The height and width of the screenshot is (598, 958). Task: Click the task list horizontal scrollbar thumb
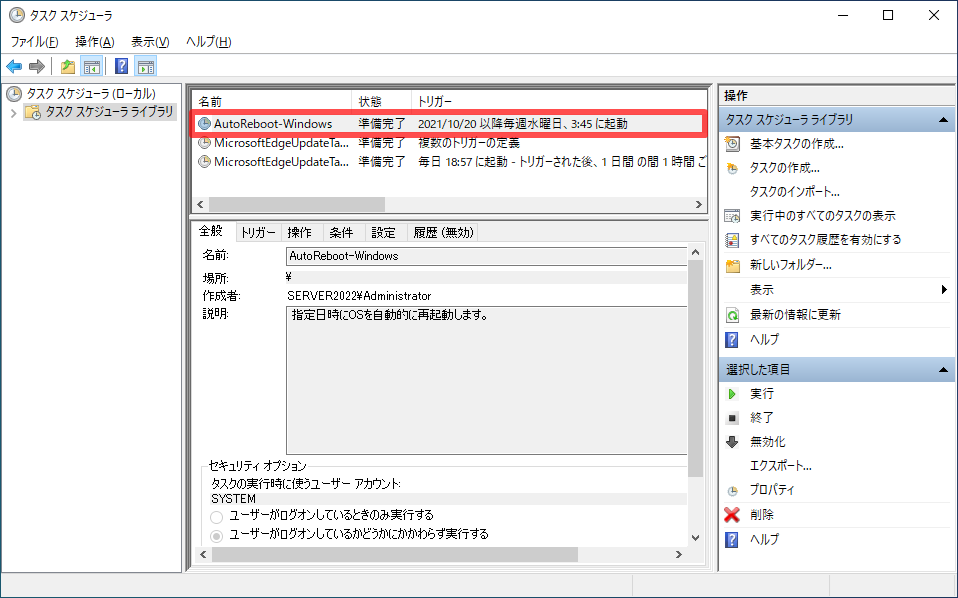click(297, 204)
